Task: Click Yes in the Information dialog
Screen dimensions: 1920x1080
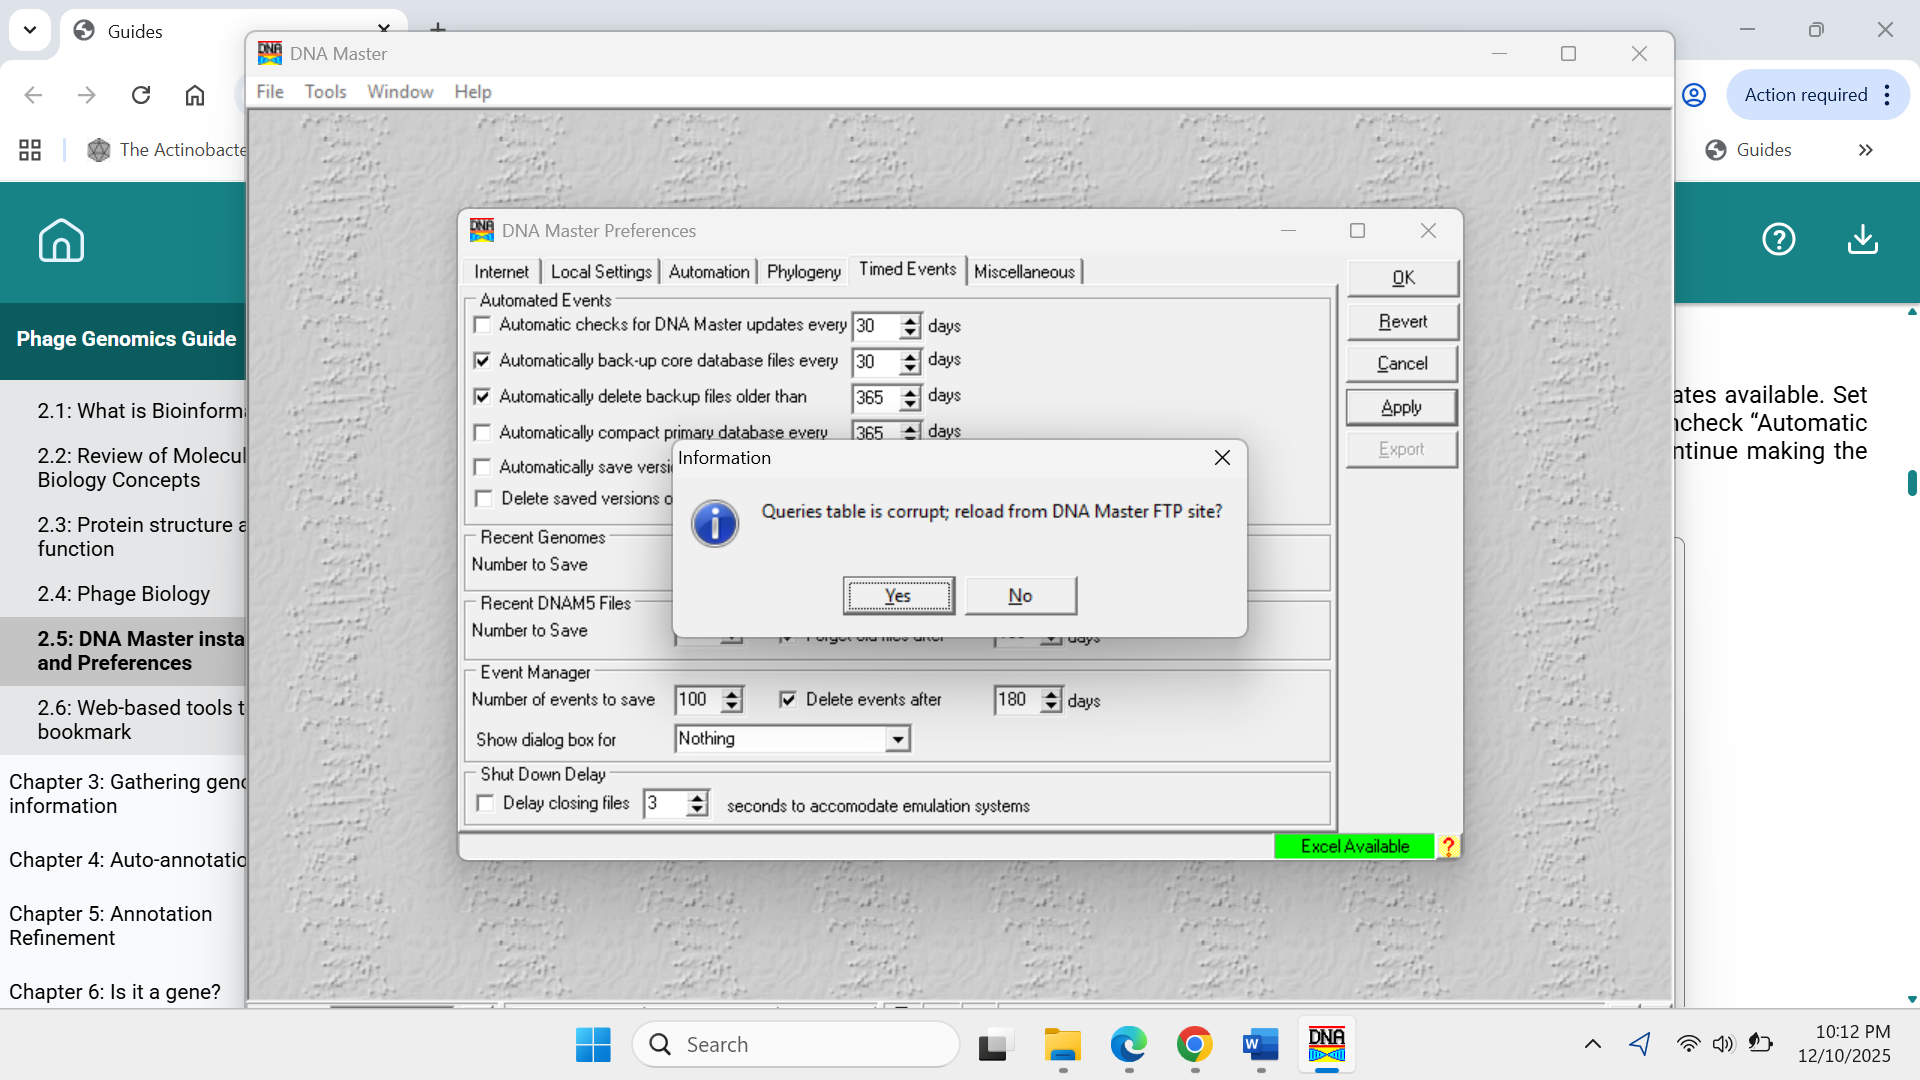Action: tap(898, 596)
